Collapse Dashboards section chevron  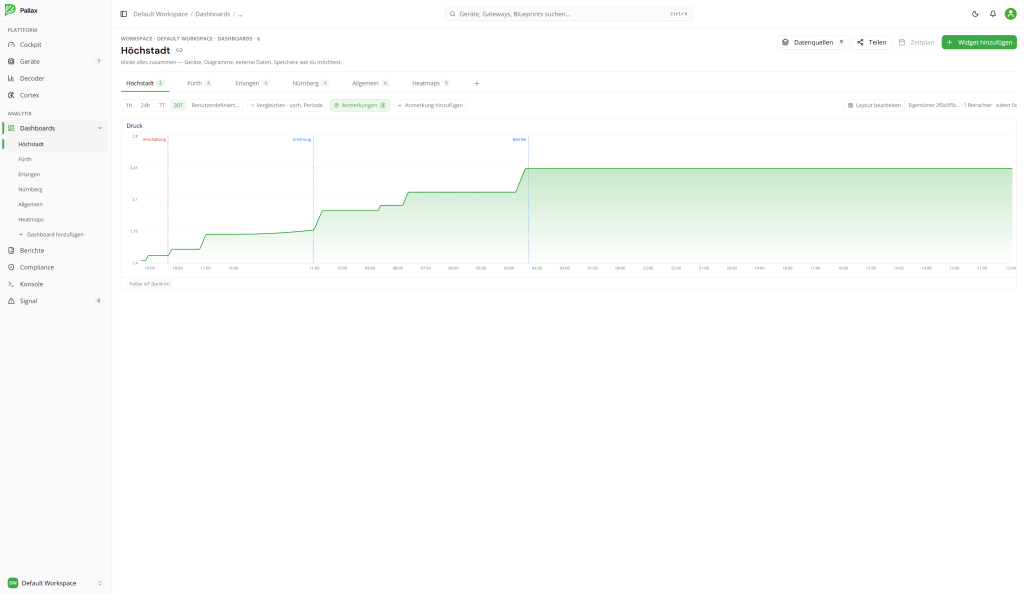(x=100, y=129)
